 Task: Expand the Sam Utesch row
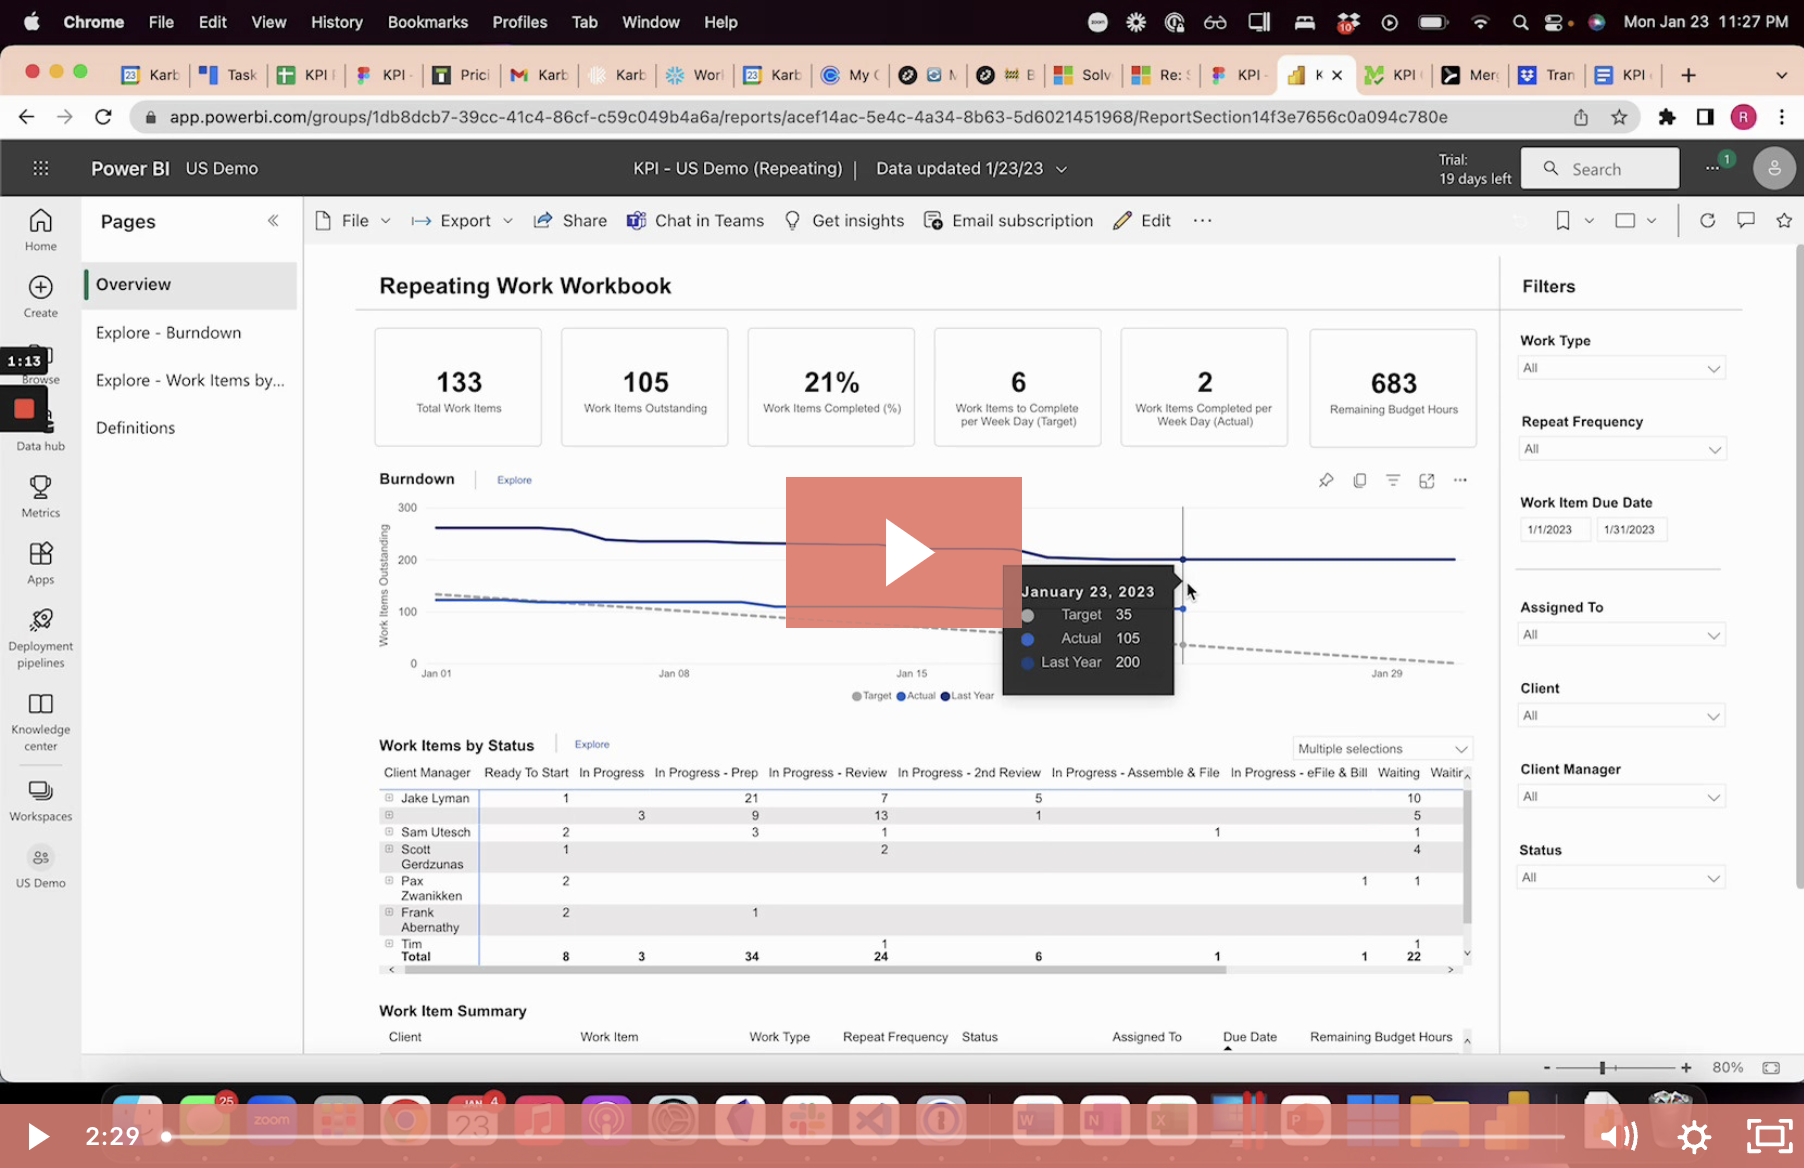click(389, 831)
